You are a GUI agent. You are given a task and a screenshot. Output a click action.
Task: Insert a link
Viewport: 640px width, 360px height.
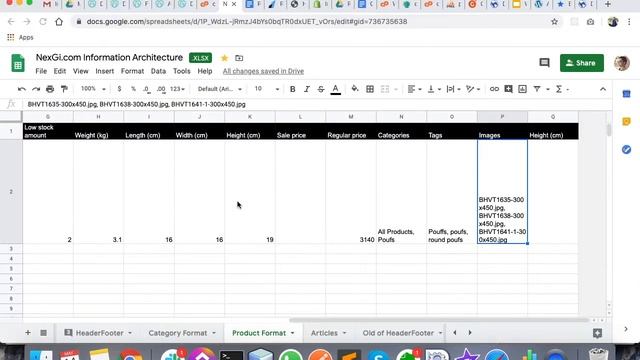pos(494,89)
